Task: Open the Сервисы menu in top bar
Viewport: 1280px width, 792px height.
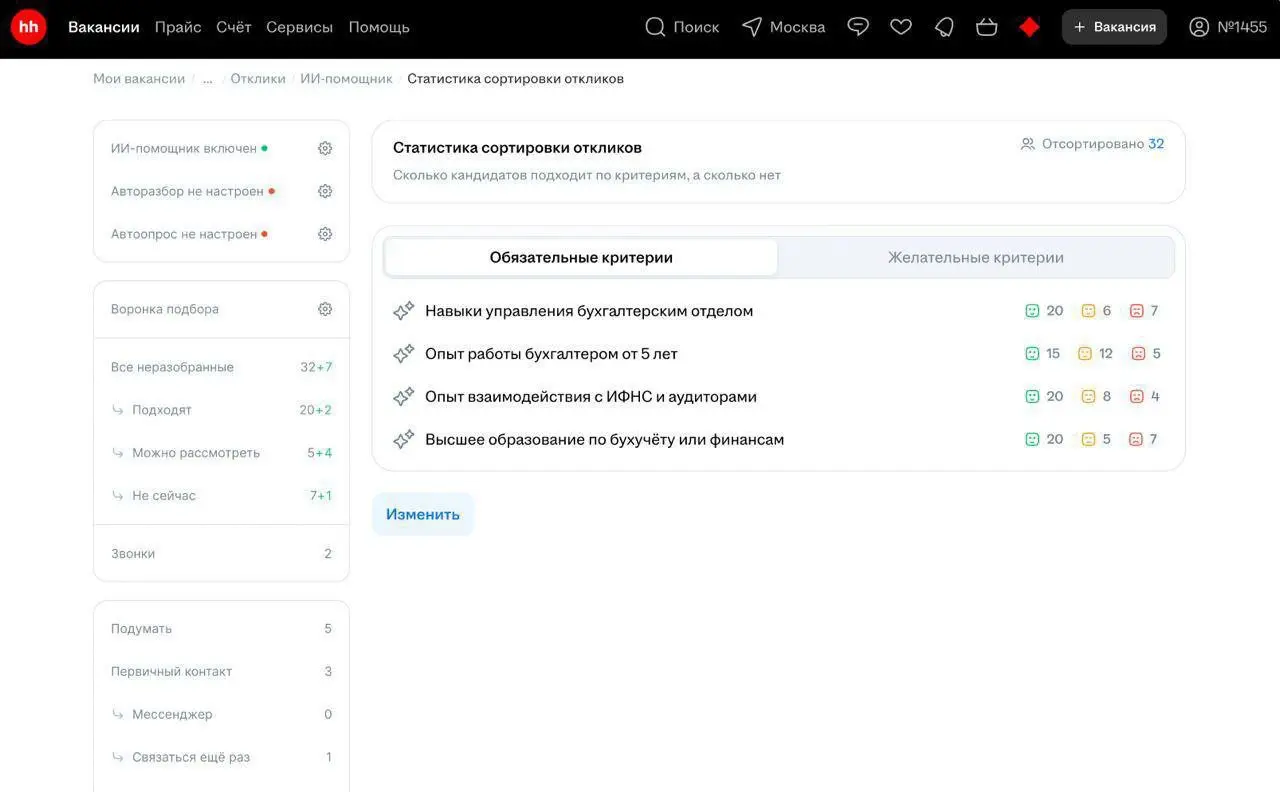Action: pyautogui.click(x=298, y=27)
